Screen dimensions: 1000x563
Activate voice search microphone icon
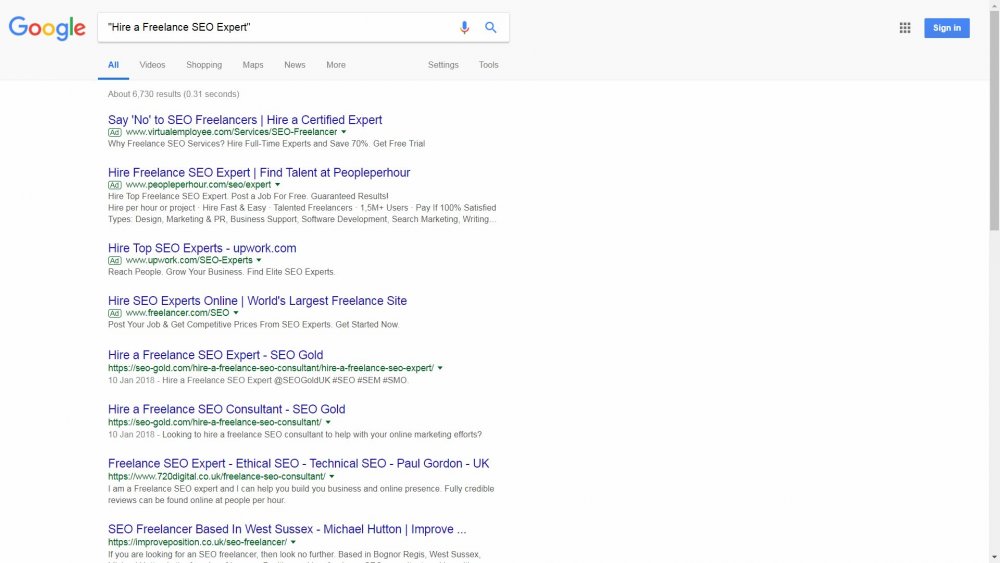coord(464,27)
